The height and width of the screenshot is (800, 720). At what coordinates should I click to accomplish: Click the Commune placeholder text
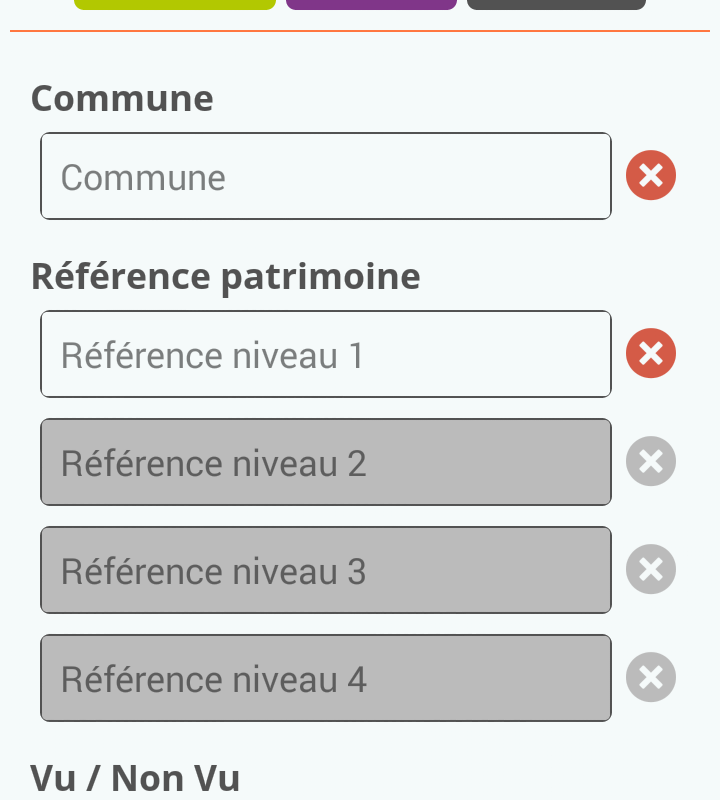[143, 178]
